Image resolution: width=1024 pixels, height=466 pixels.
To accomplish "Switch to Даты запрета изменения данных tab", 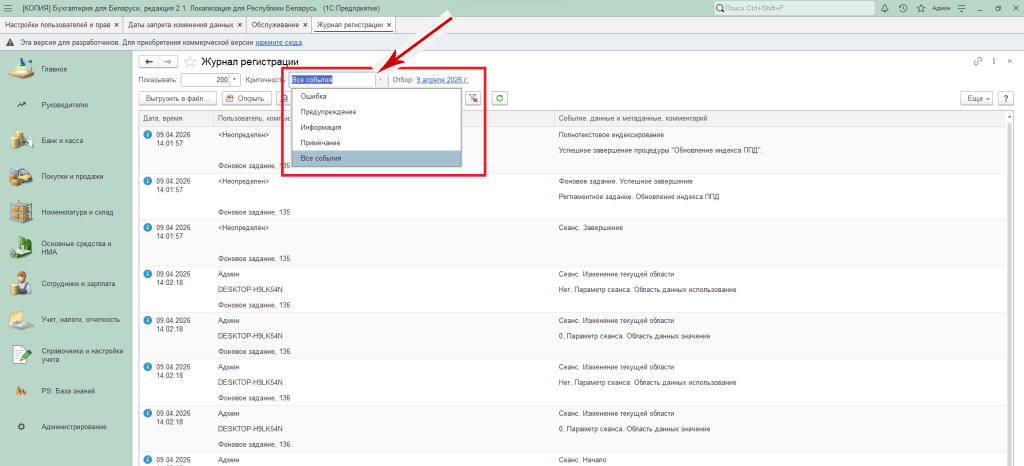I will pyautogui.click(x=181, y=24).
